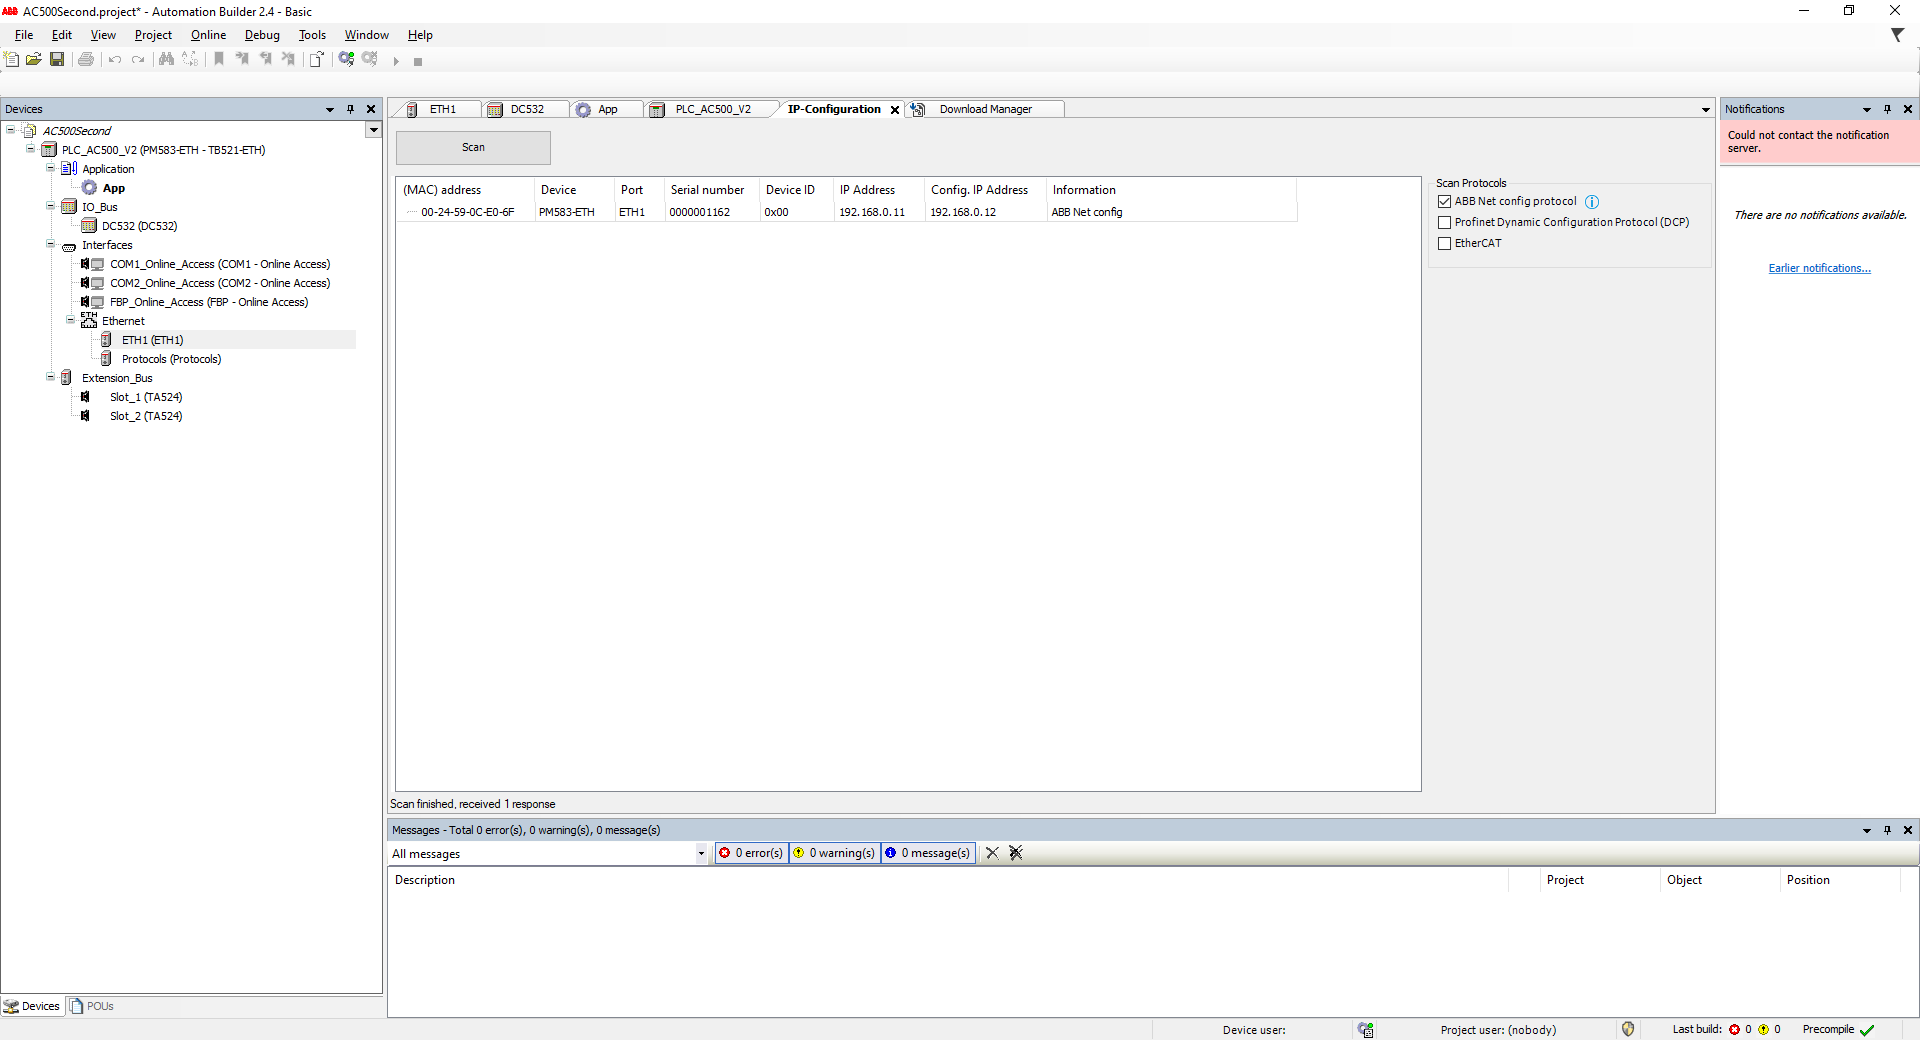The width and height of the screenshot is (1920, 1040).
Task: Collapse the IO_Bus tree node
Action: [50, 206]
